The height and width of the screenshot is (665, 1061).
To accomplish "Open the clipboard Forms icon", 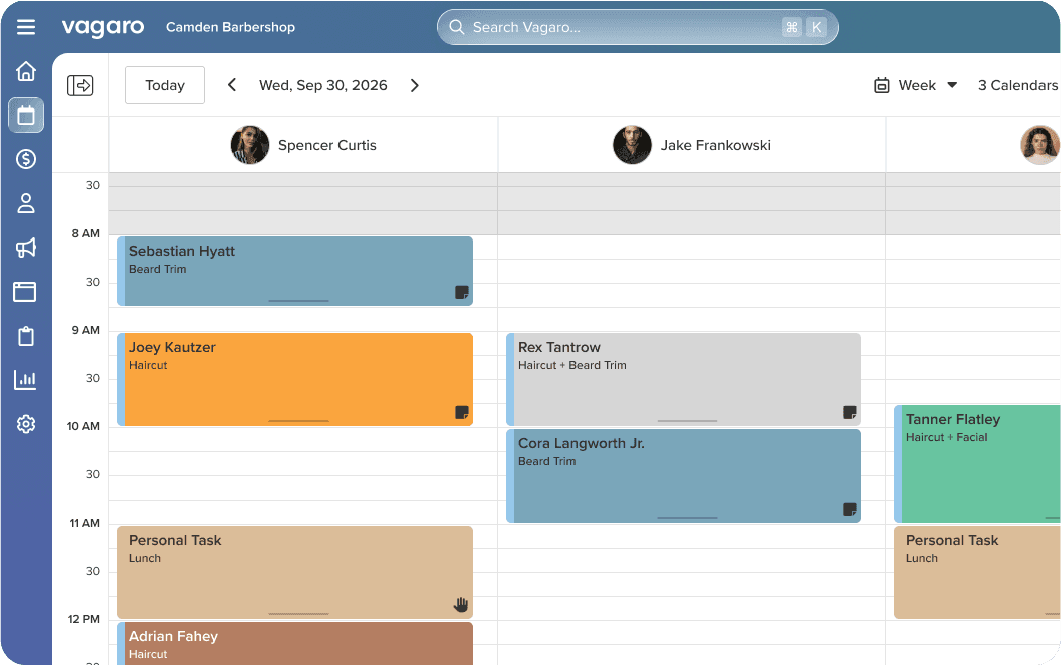I will (x=26, y=335).
